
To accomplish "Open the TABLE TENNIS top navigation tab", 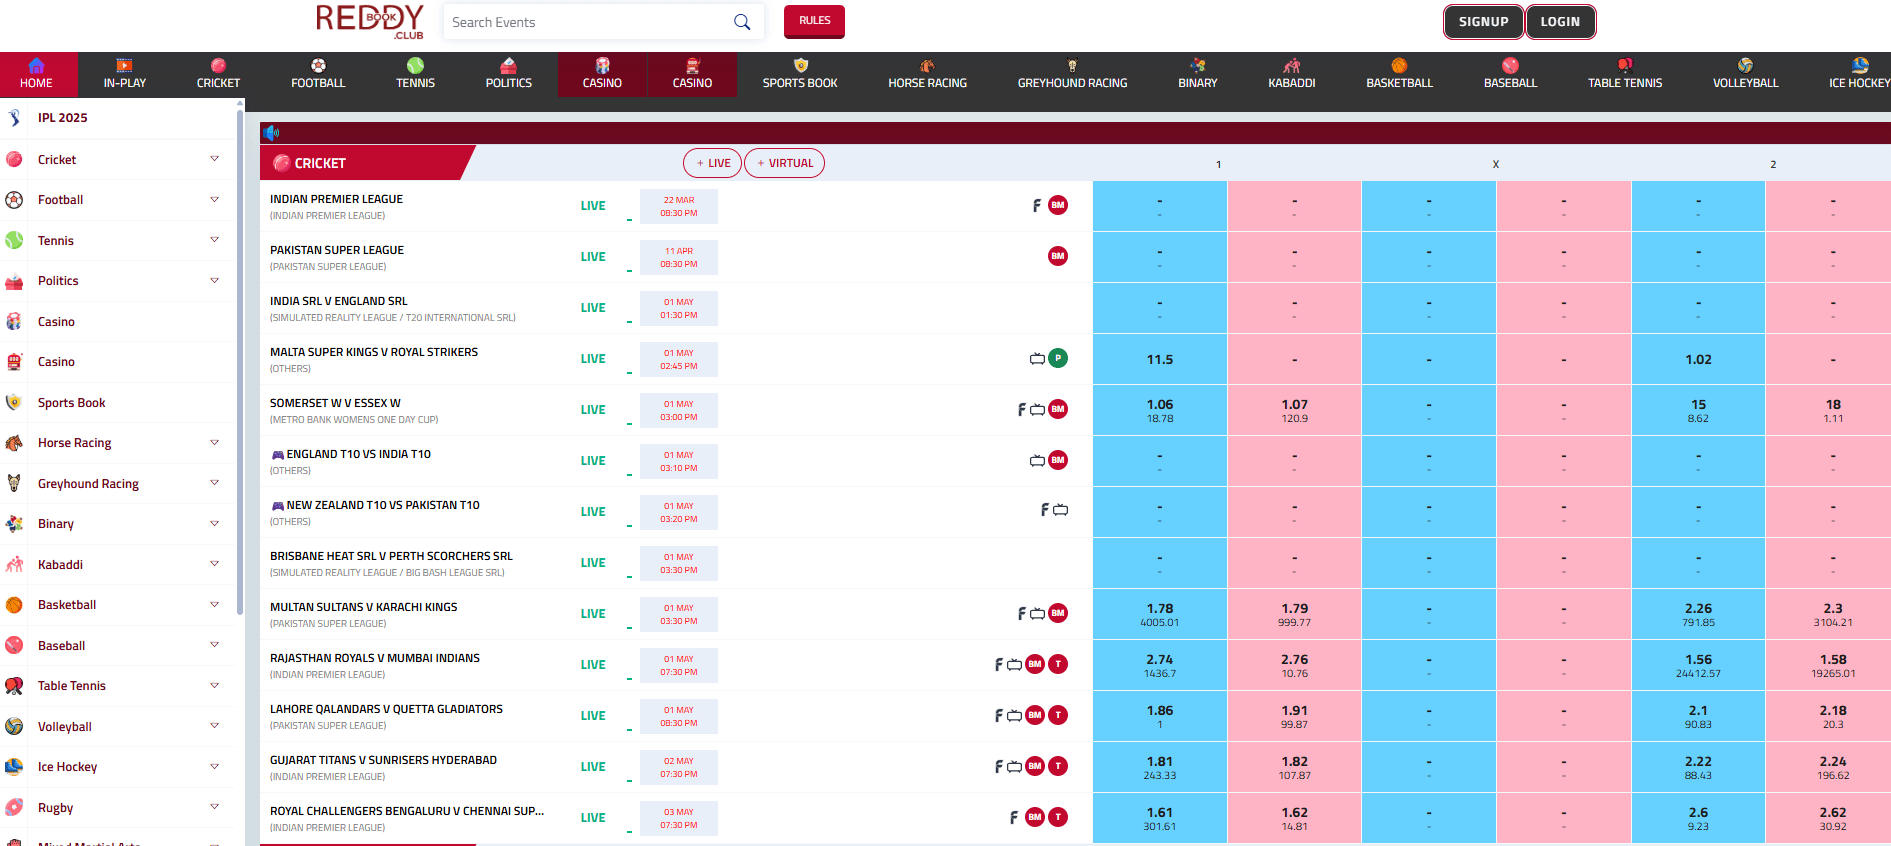I will 1625,74.
